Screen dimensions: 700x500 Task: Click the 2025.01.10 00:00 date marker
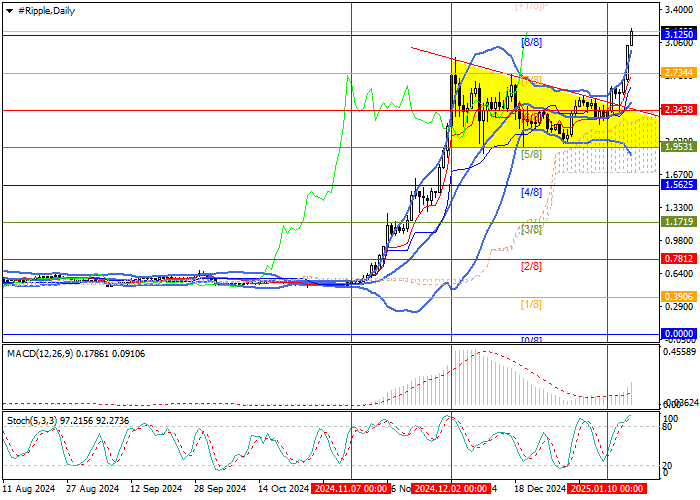(x=607, y=489)
